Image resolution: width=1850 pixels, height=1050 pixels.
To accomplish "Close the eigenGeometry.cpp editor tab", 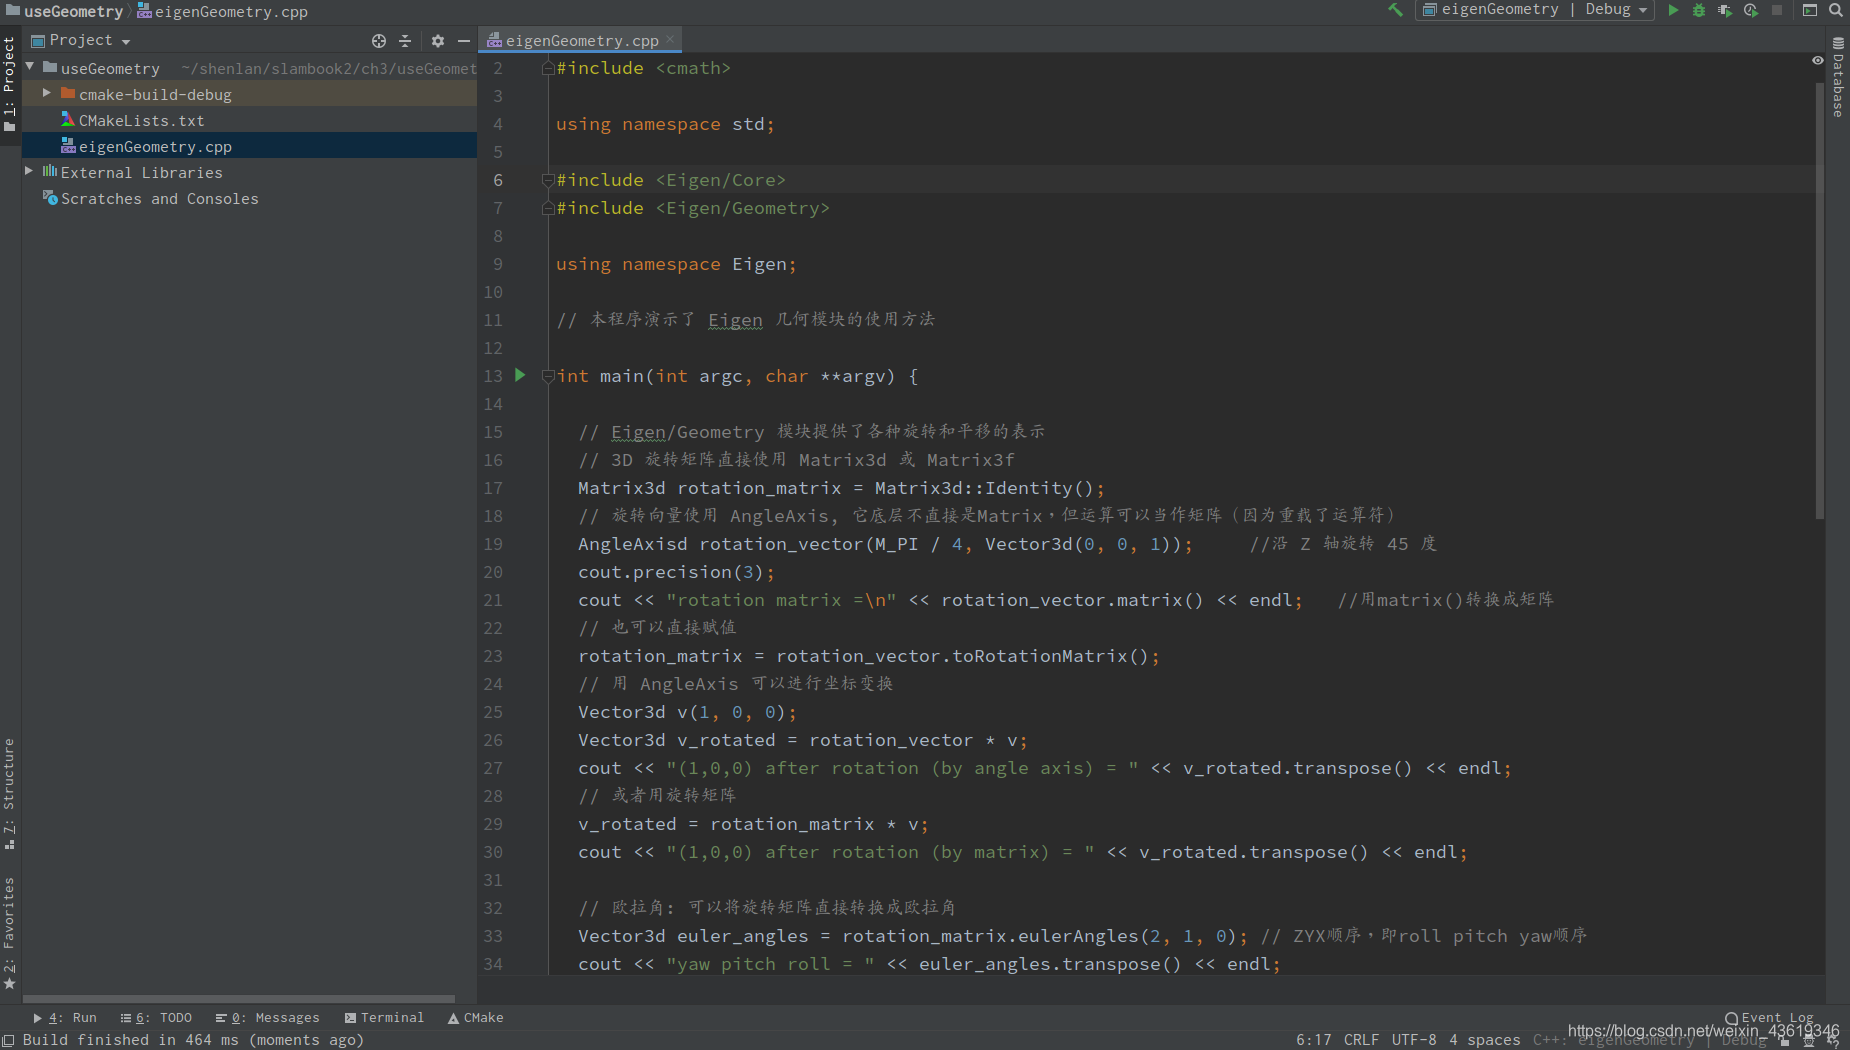I will [x=670, y=39].
